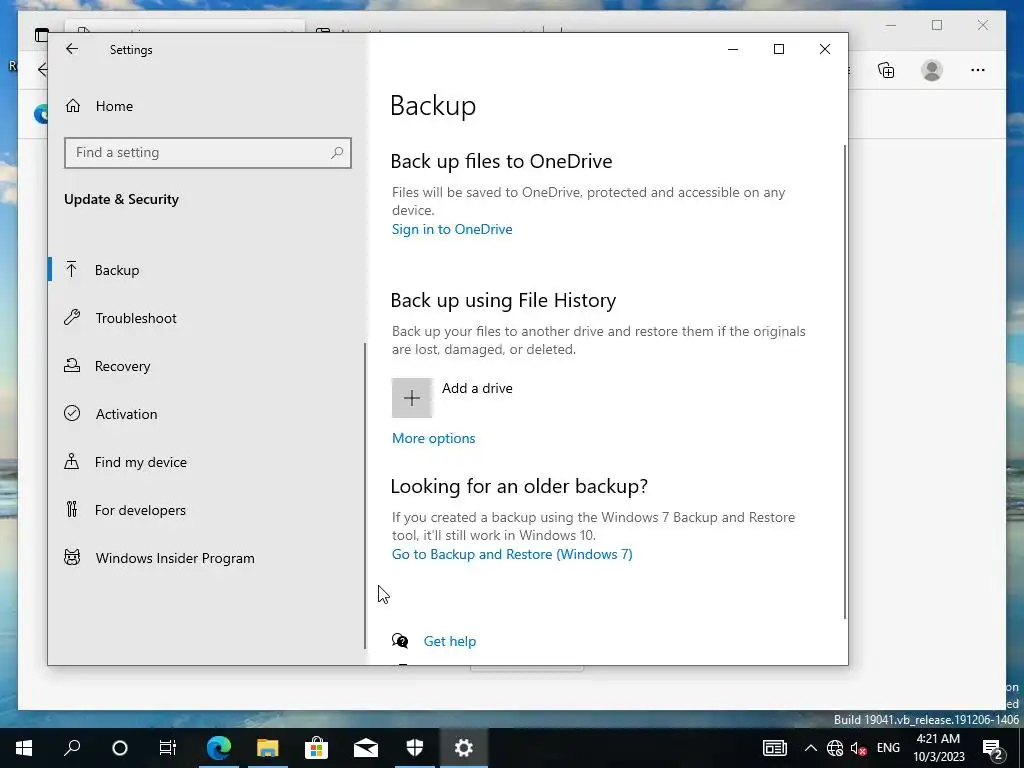Click the Activation checkmark icon
The image size is (1024, 768).
coord(72,413)
